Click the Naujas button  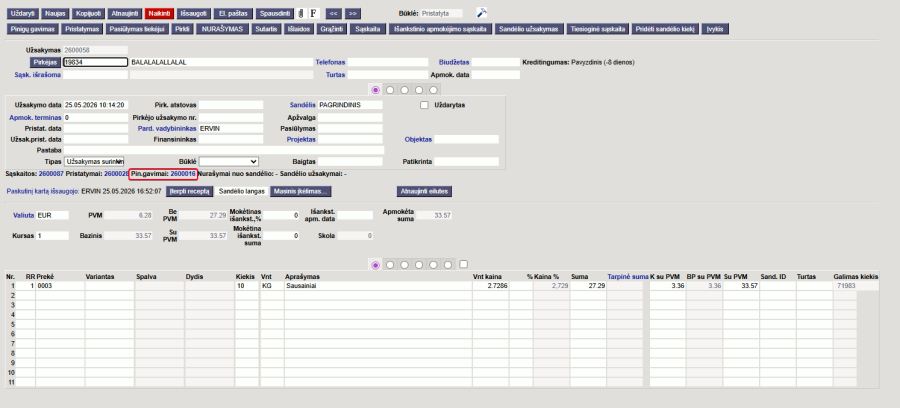coord(55,13)
